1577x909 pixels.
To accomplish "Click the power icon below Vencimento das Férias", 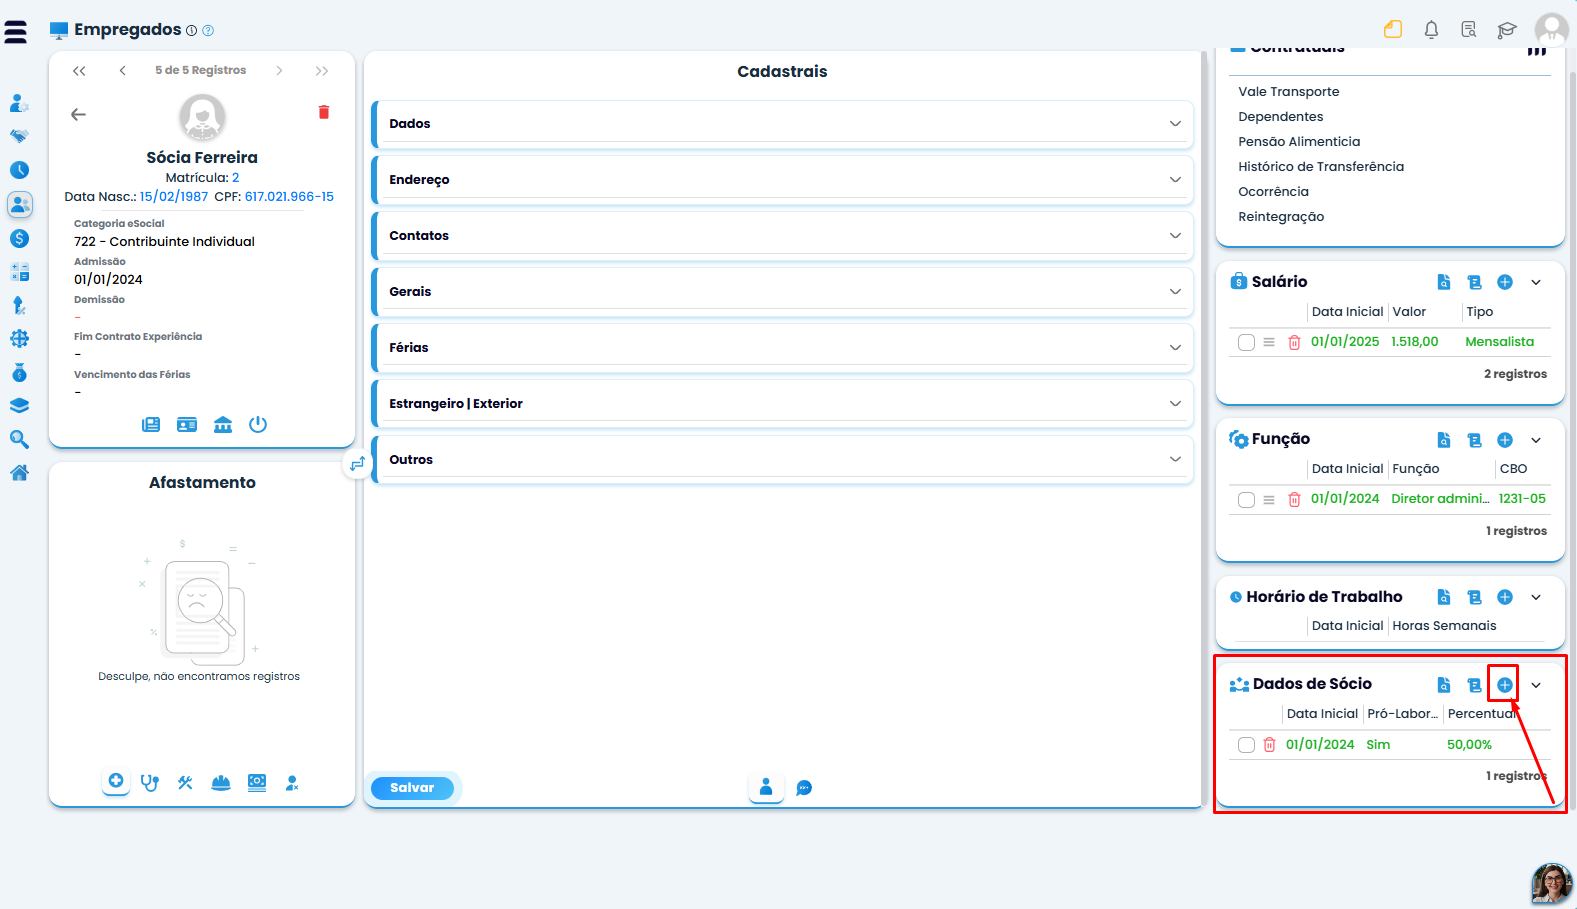I will [x=258, y=424].
